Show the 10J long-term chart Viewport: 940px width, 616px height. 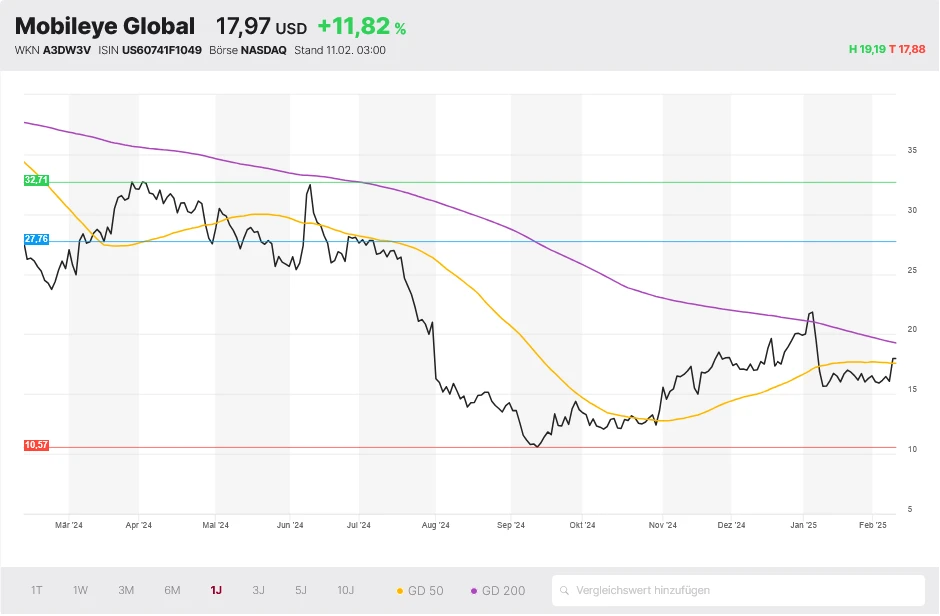345,590
